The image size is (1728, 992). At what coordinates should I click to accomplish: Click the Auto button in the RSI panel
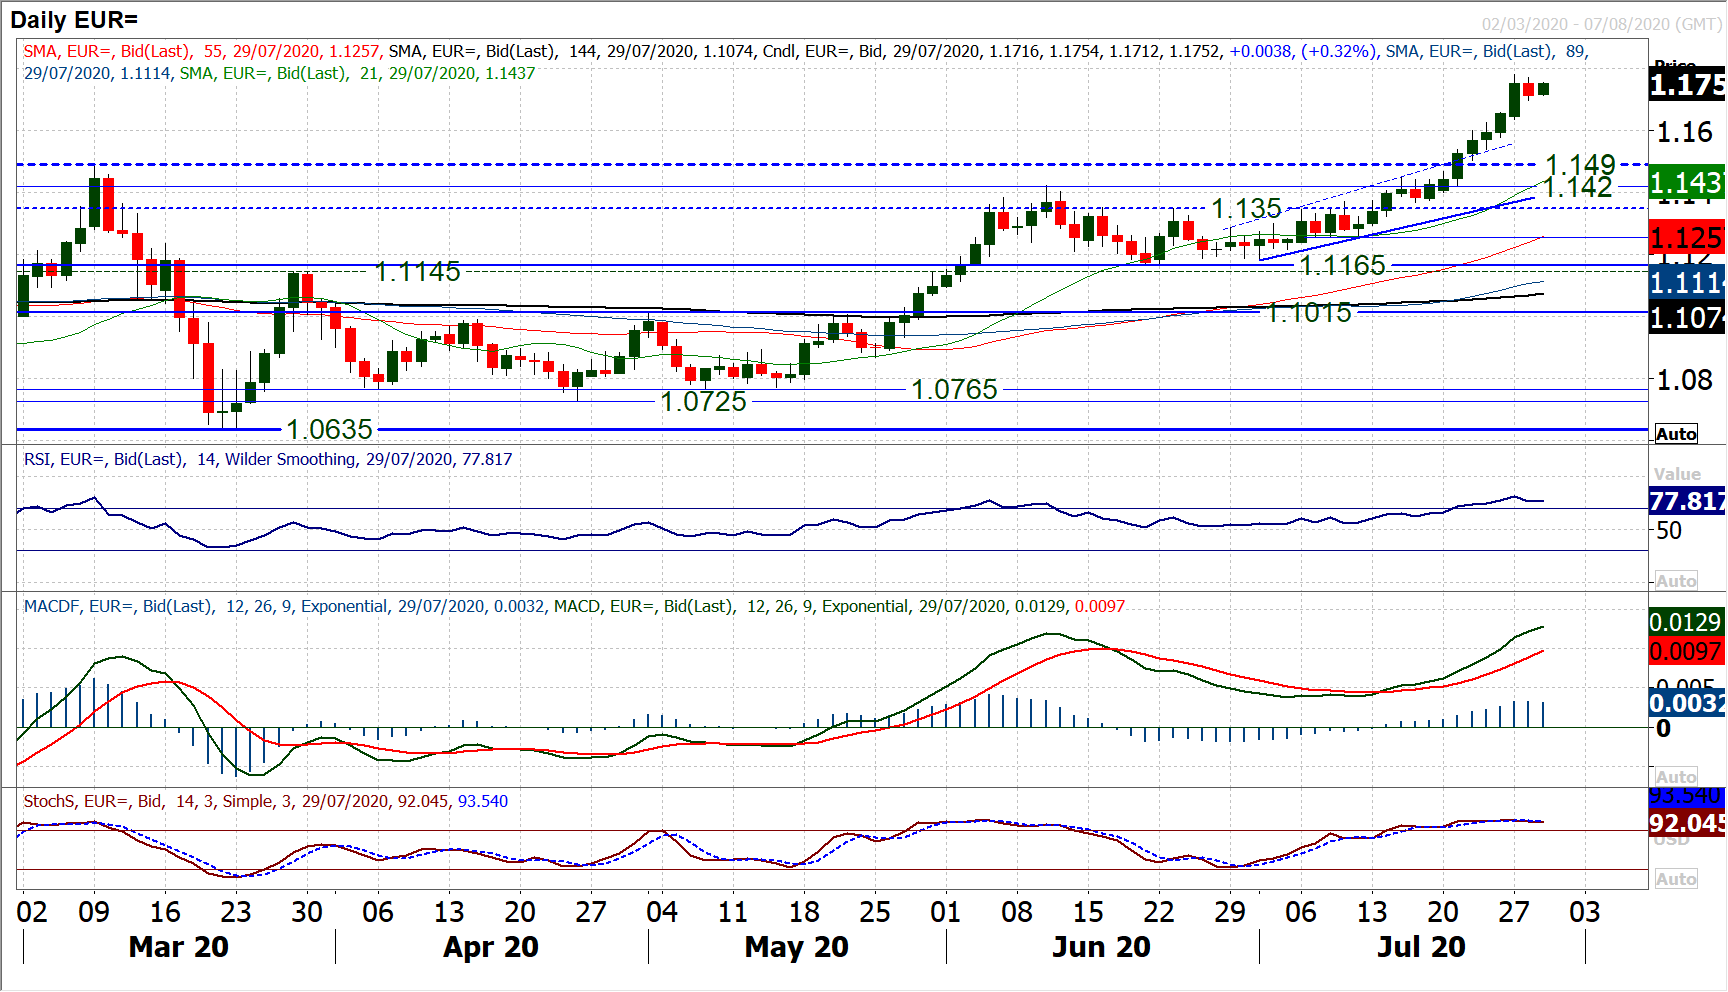click(x=1676, y=580)
